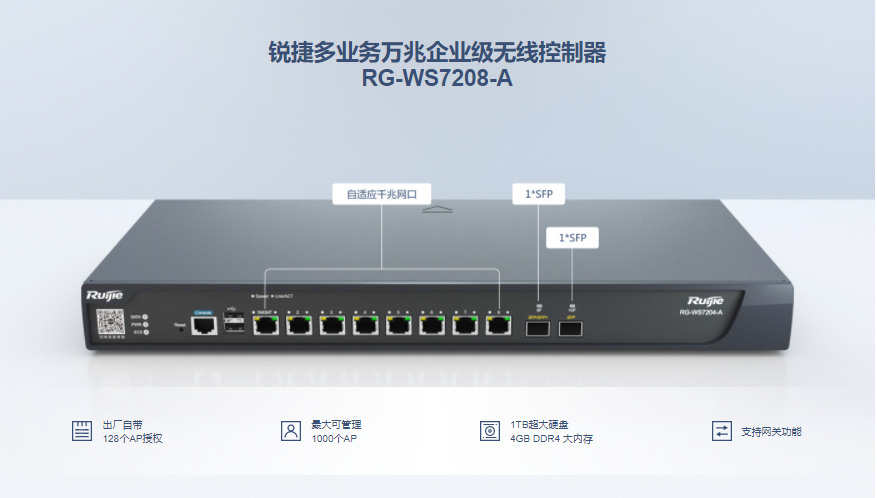Click the PWR status LED
This screenshot has height=498, width=877.
[145, 325]
